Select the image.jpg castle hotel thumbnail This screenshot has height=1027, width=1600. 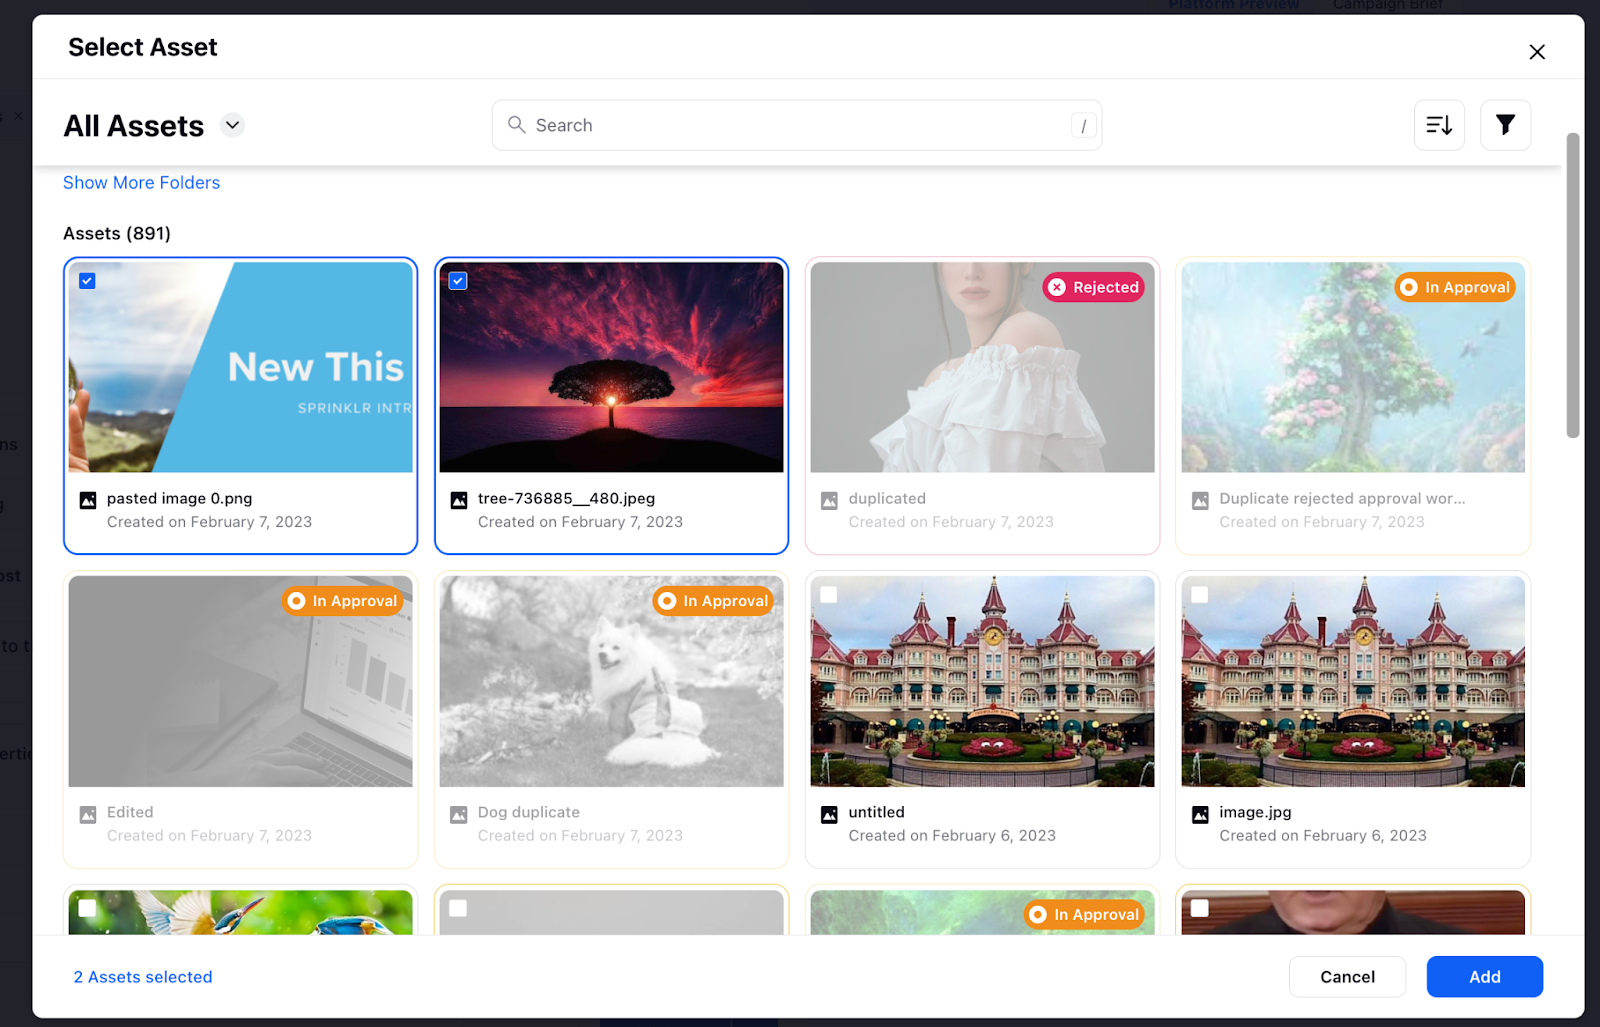click(1353, 681)
